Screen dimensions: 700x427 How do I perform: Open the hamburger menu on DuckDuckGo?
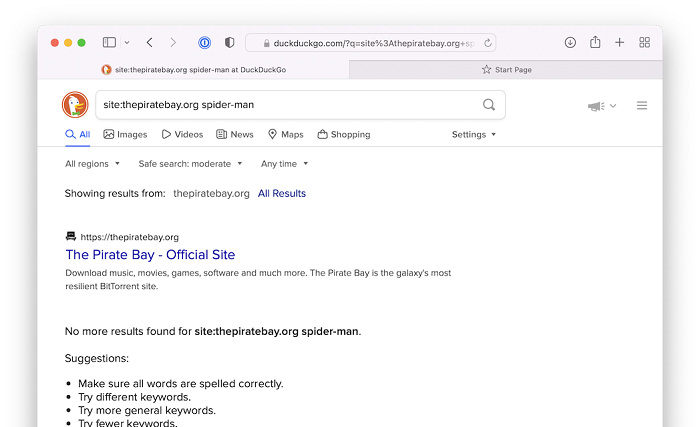[x=642, y=106]
